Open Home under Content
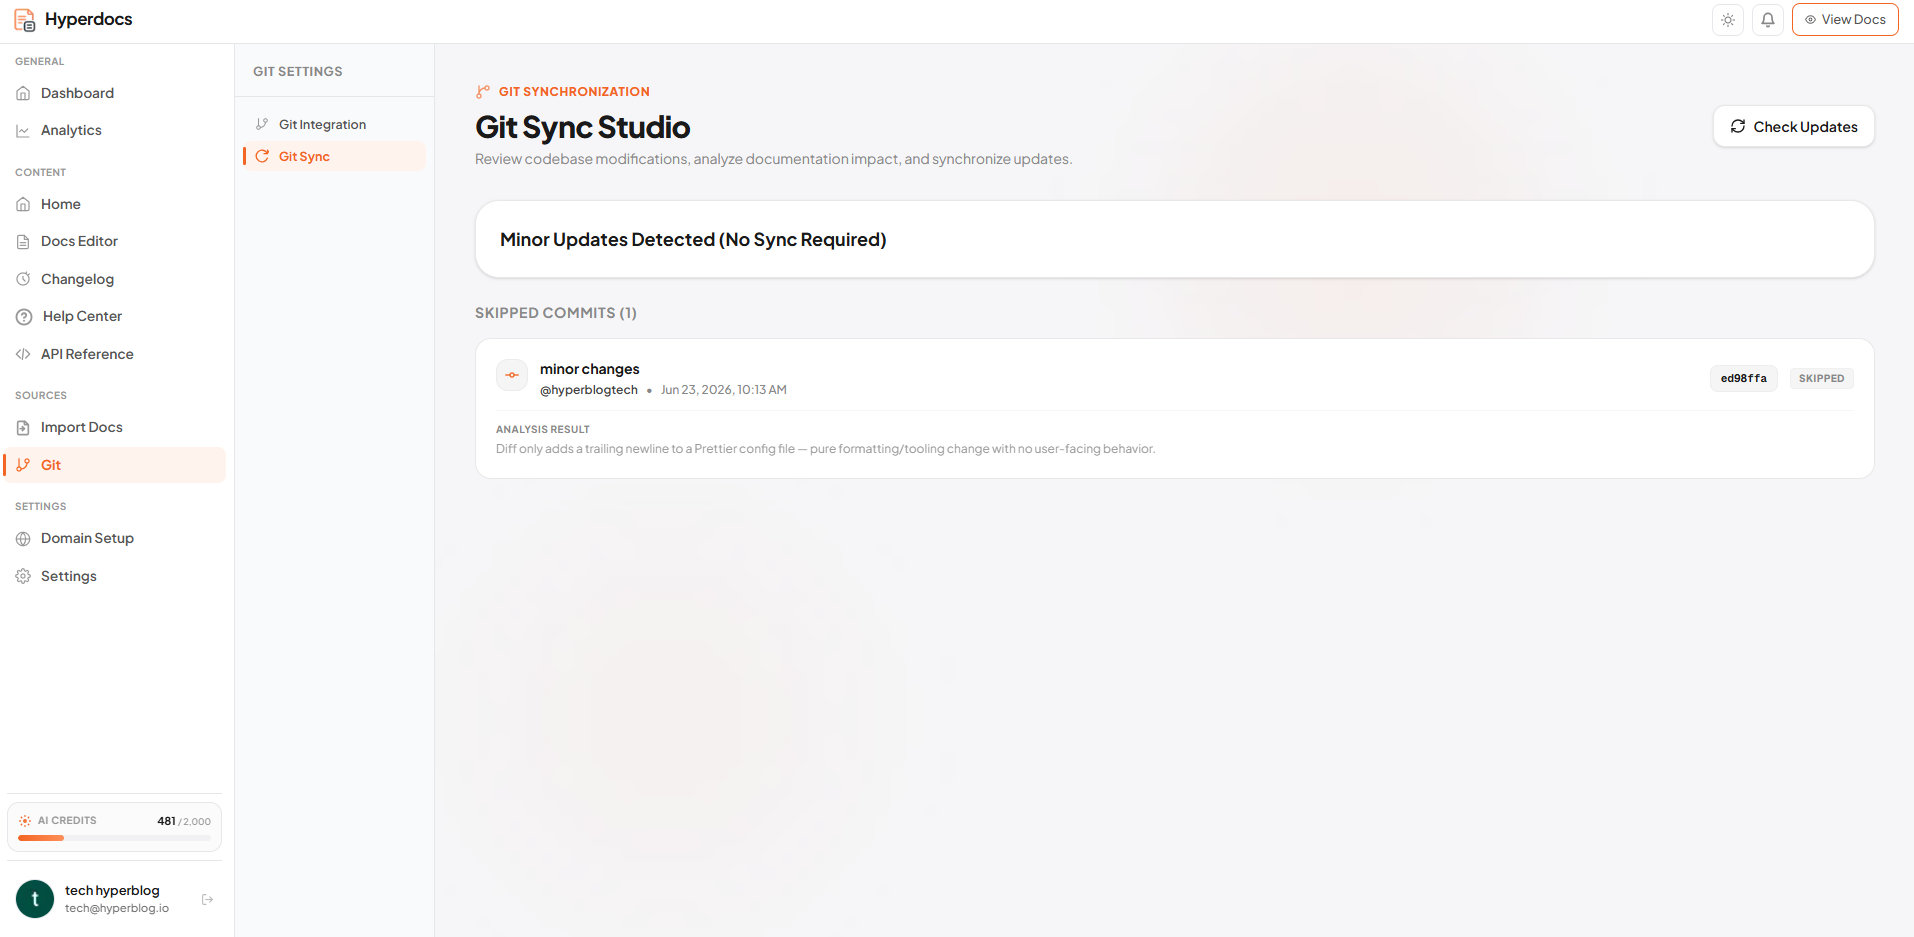This screenshot has width=1914, height=937. 115,204
